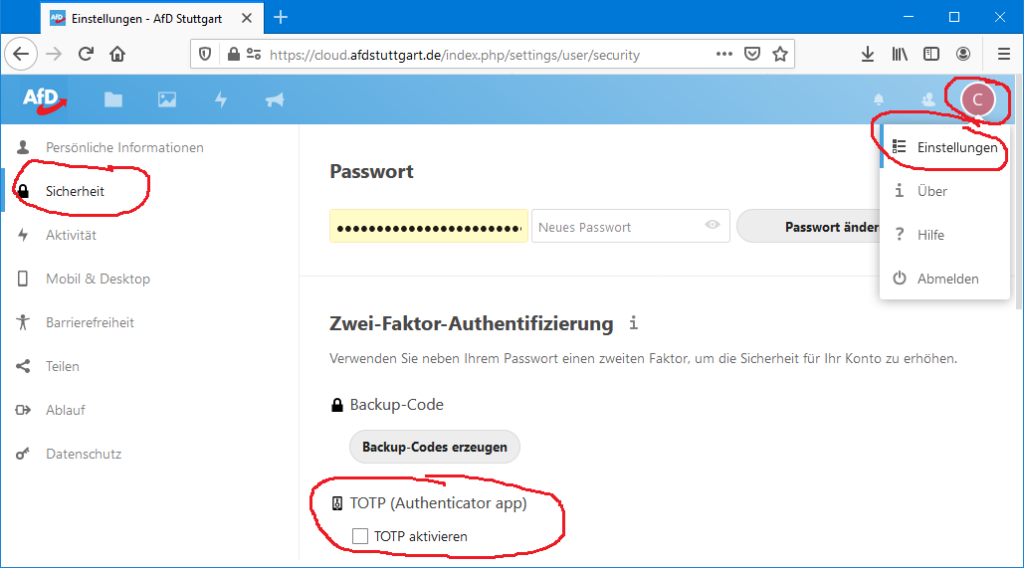Image resolution: width=1024 pixels, height=568 pixels.
Task: Toggle password visibility eye icon
Action: (x=712, y=226)
